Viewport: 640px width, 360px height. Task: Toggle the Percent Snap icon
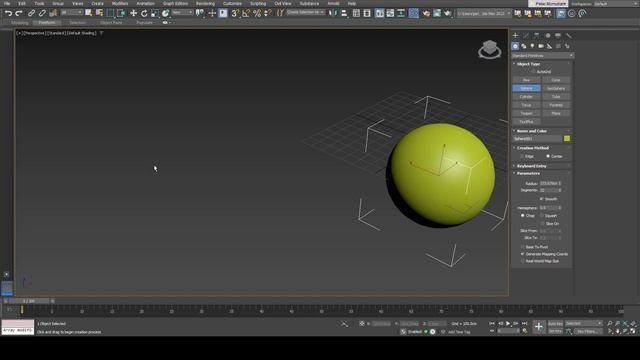point(257,13)
